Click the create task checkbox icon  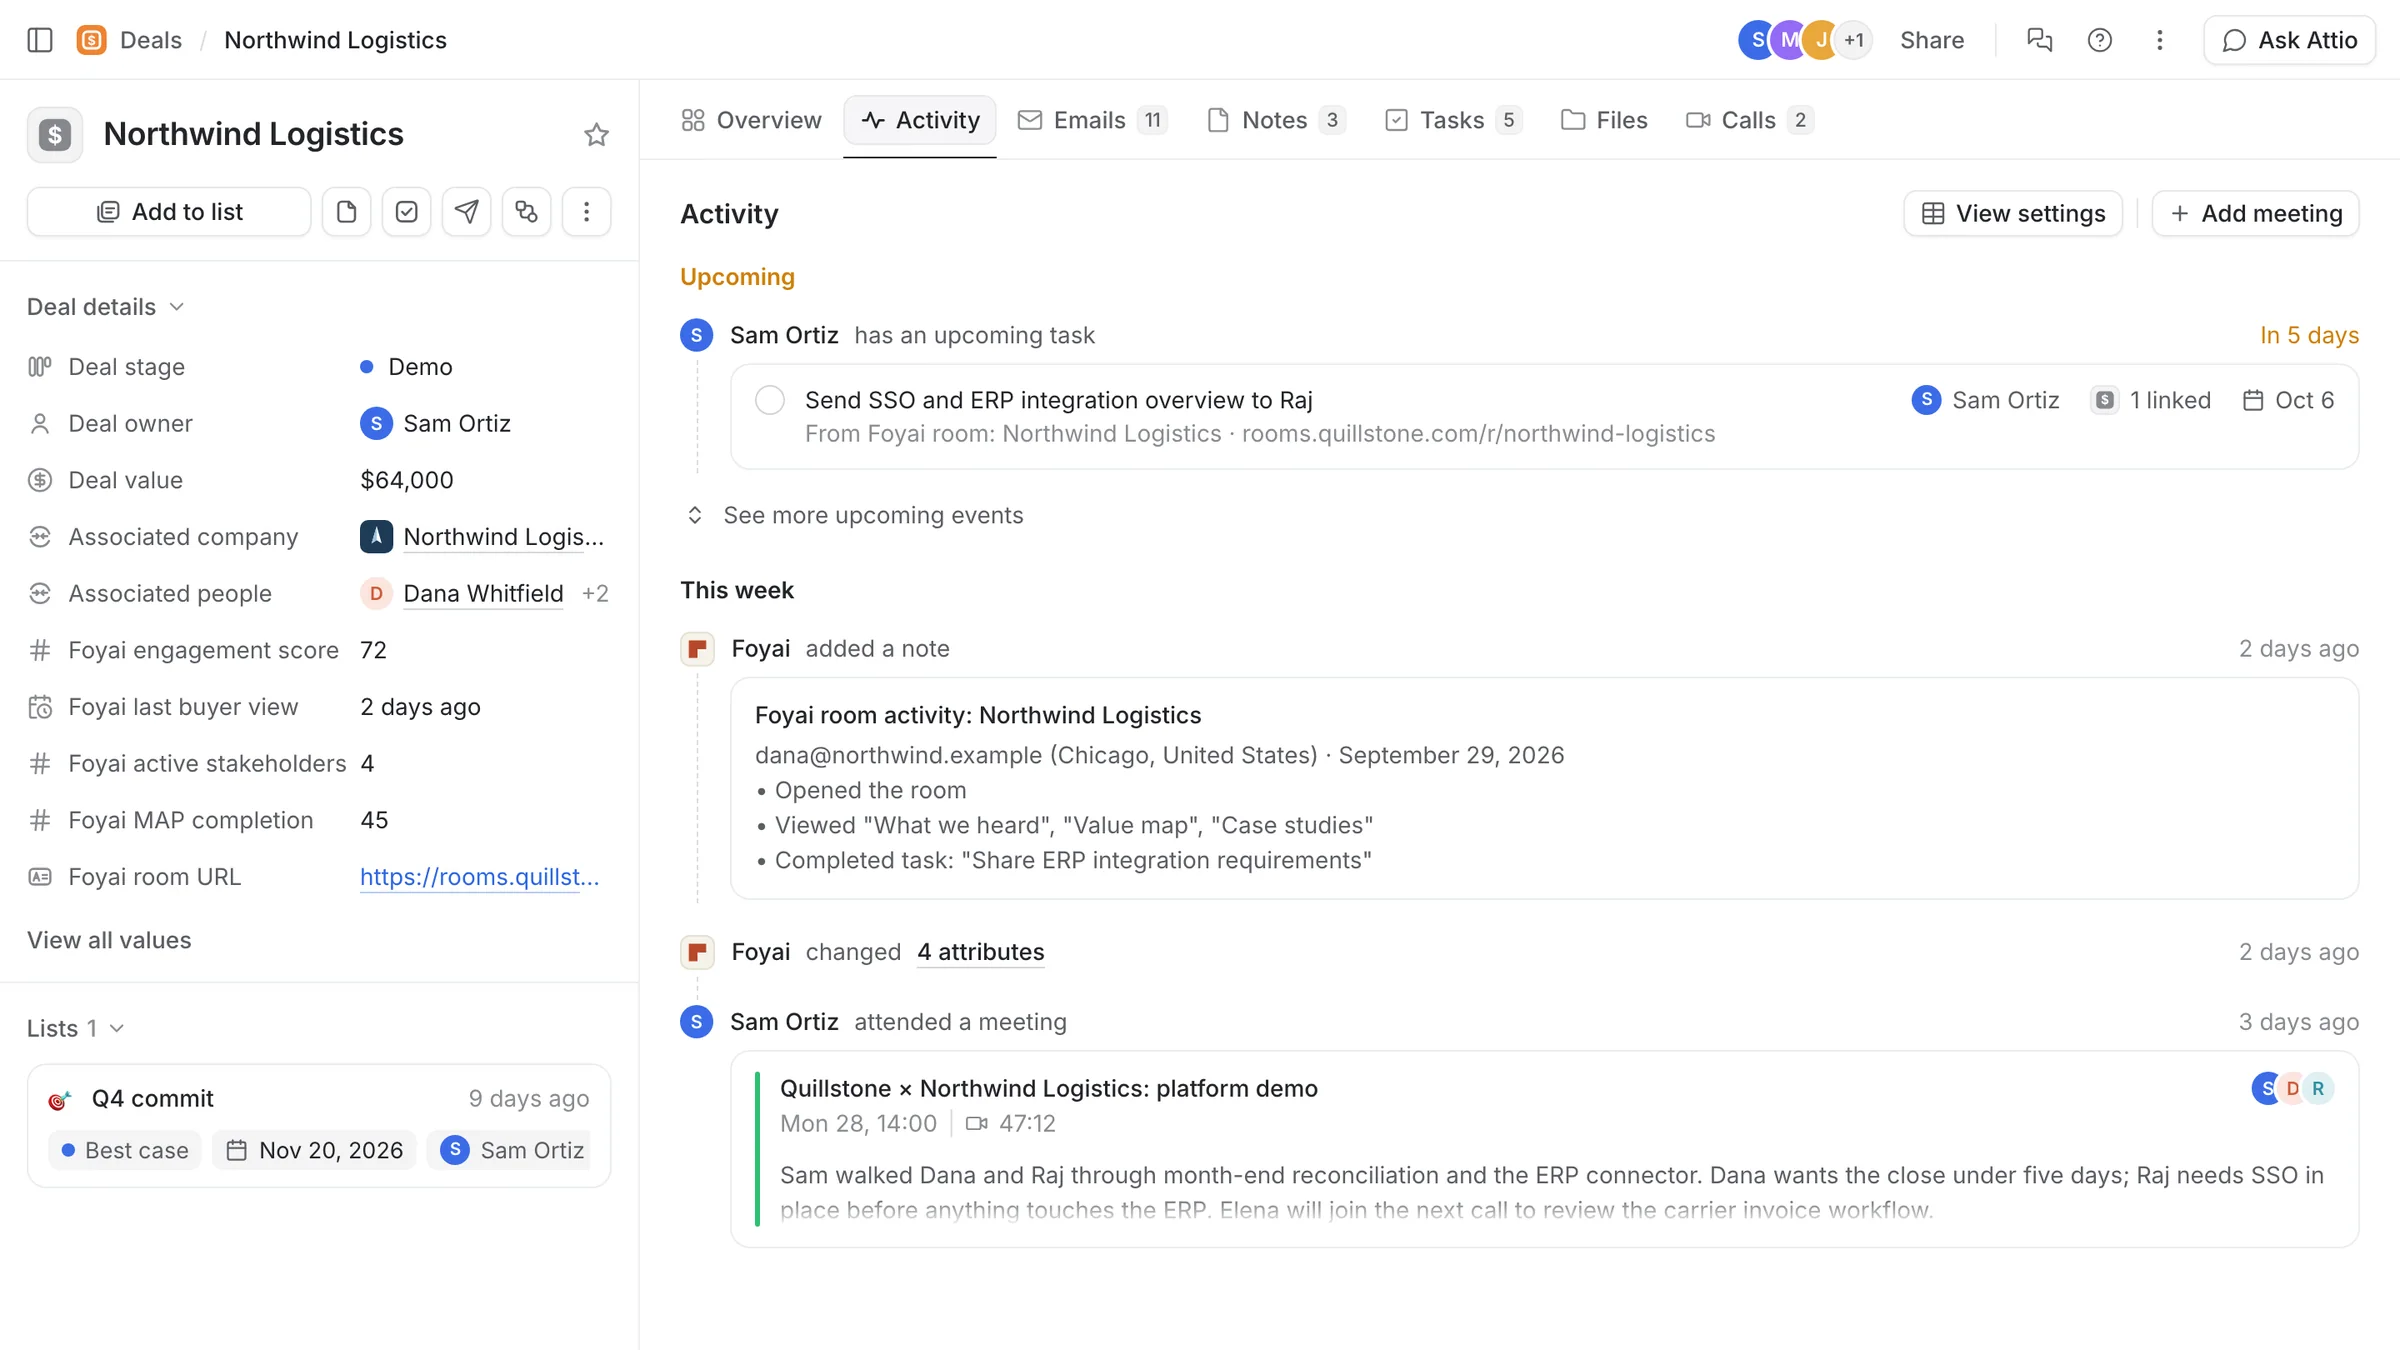(406, 212)
